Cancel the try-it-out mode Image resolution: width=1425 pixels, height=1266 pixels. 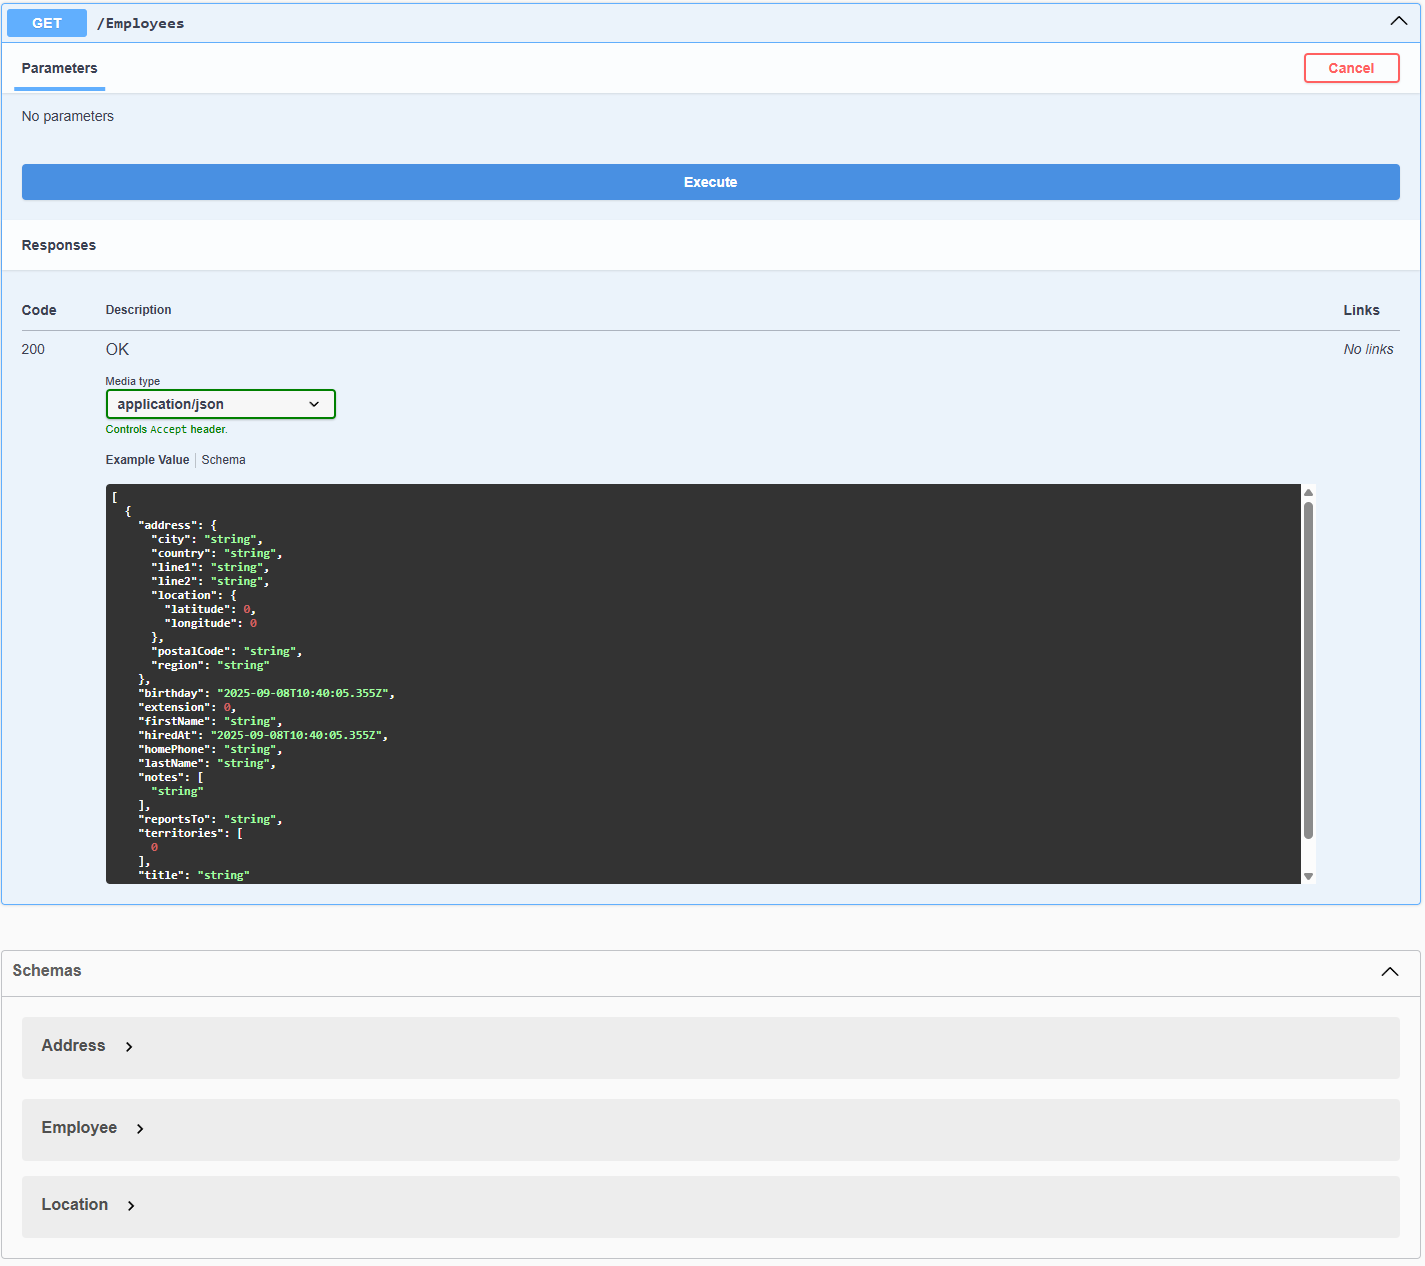coord(1351,68)
